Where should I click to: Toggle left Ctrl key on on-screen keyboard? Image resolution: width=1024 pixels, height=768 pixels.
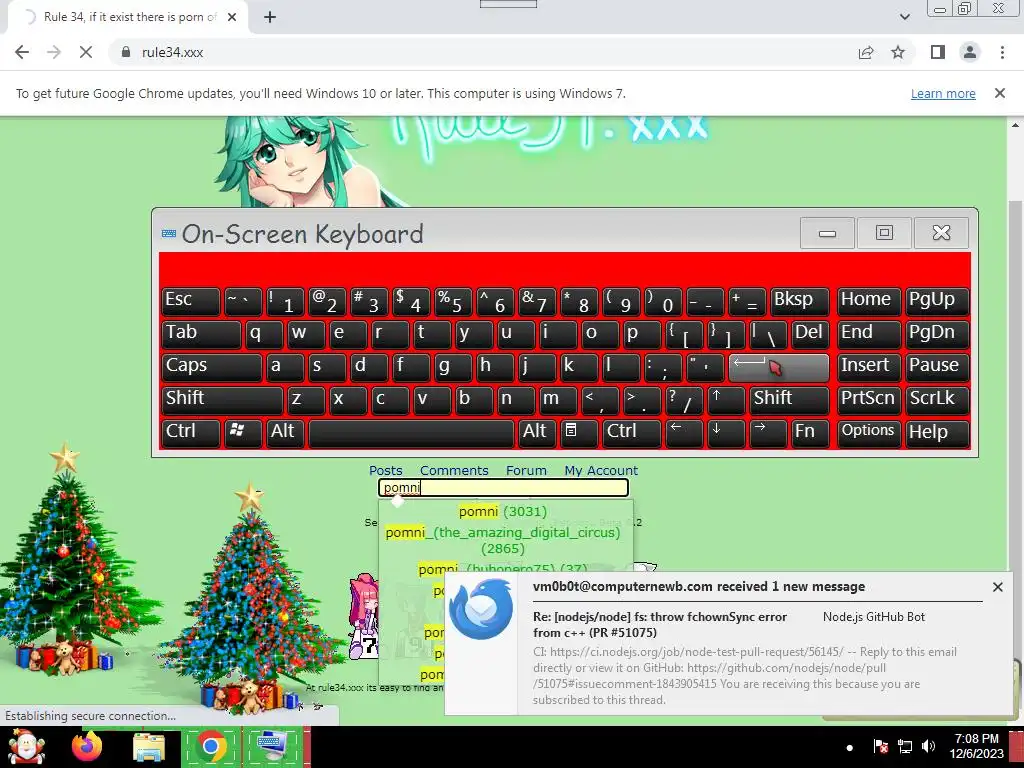point(191,432)
